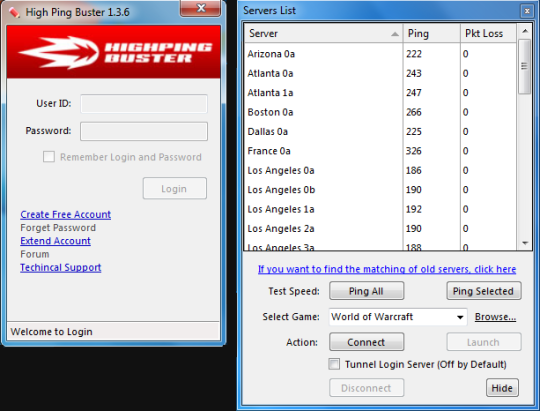This screenshot has height=411, width=540.
Task: Click the old servers matching link
Action: 387,269
